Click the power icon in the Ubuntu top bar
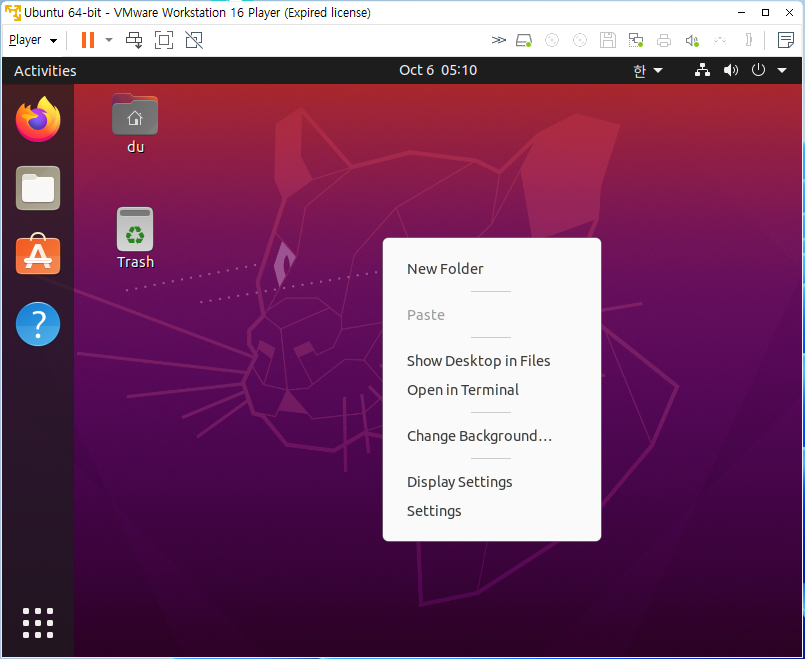 pyautogui.click(x=758, y=70)
